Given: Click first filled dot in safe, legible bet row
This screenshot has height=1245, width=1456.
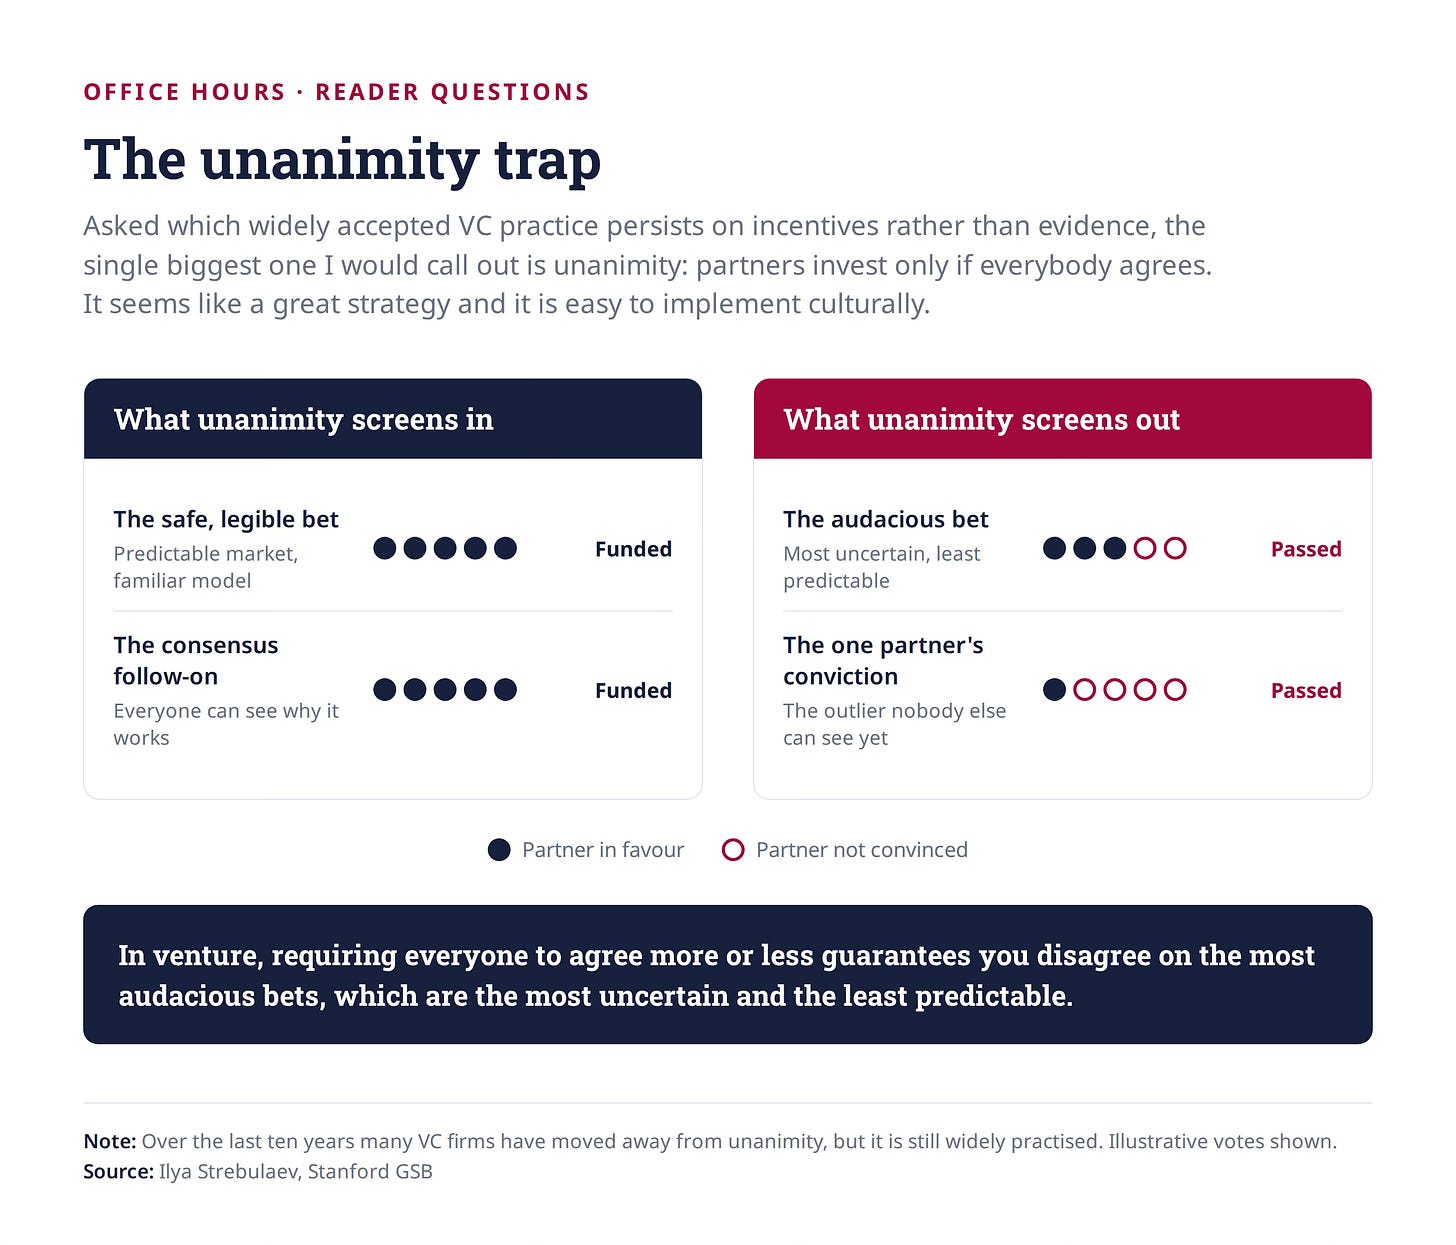Looking at the screenshot, I should click(x=385, y=548).
